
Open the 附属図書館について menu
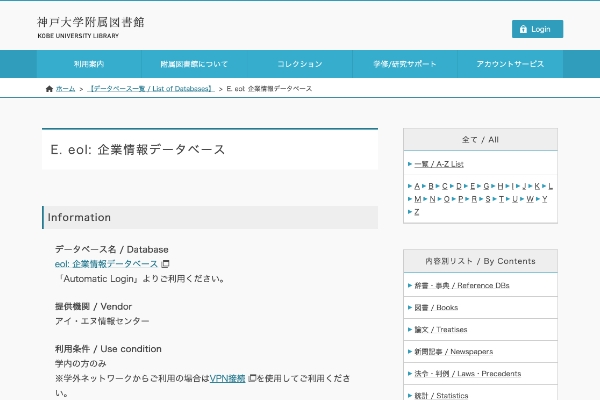[x=194, y=64]
